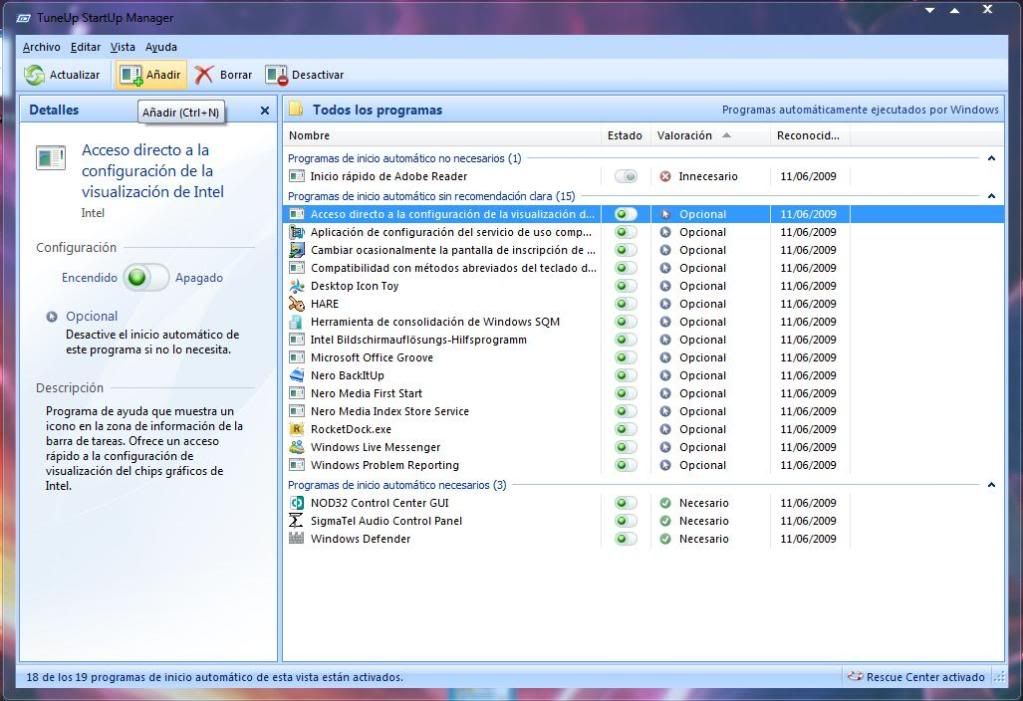
Task: Collapse the 'sin recomendación clara (15)' group
Action: (x=991, y=196)
